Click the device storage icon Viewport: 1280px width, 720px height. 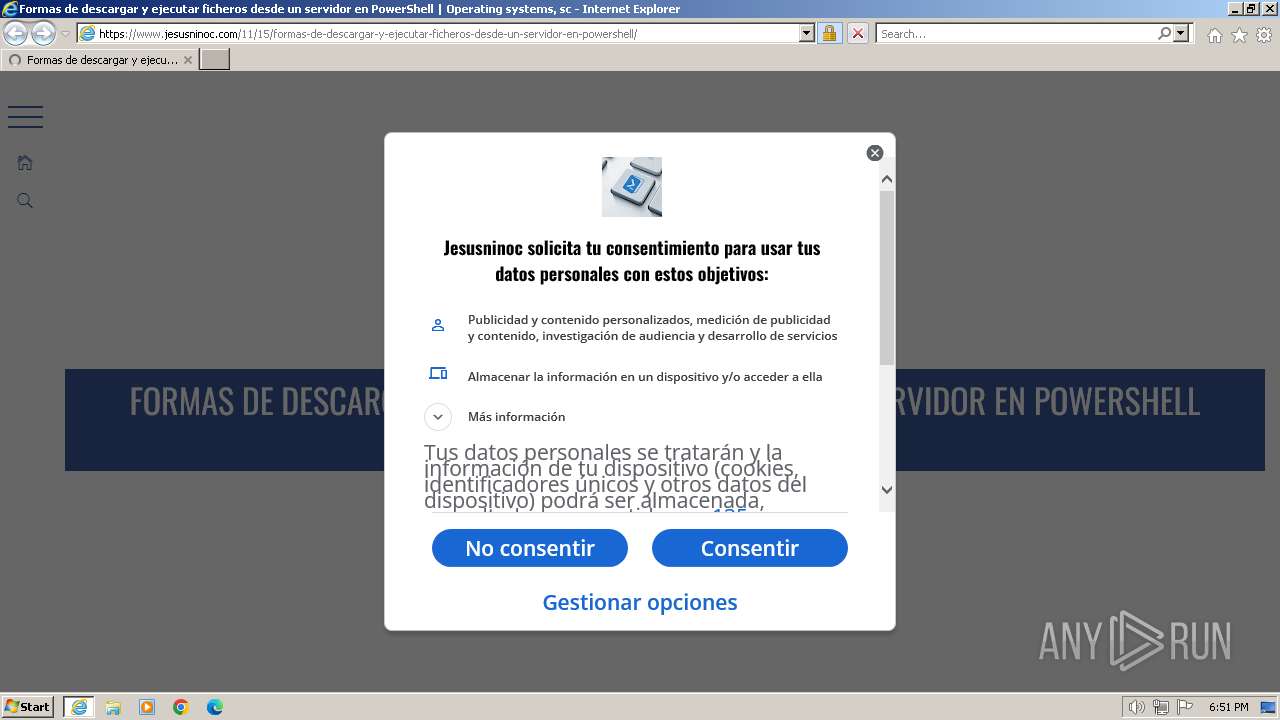[x=438, y=373]
